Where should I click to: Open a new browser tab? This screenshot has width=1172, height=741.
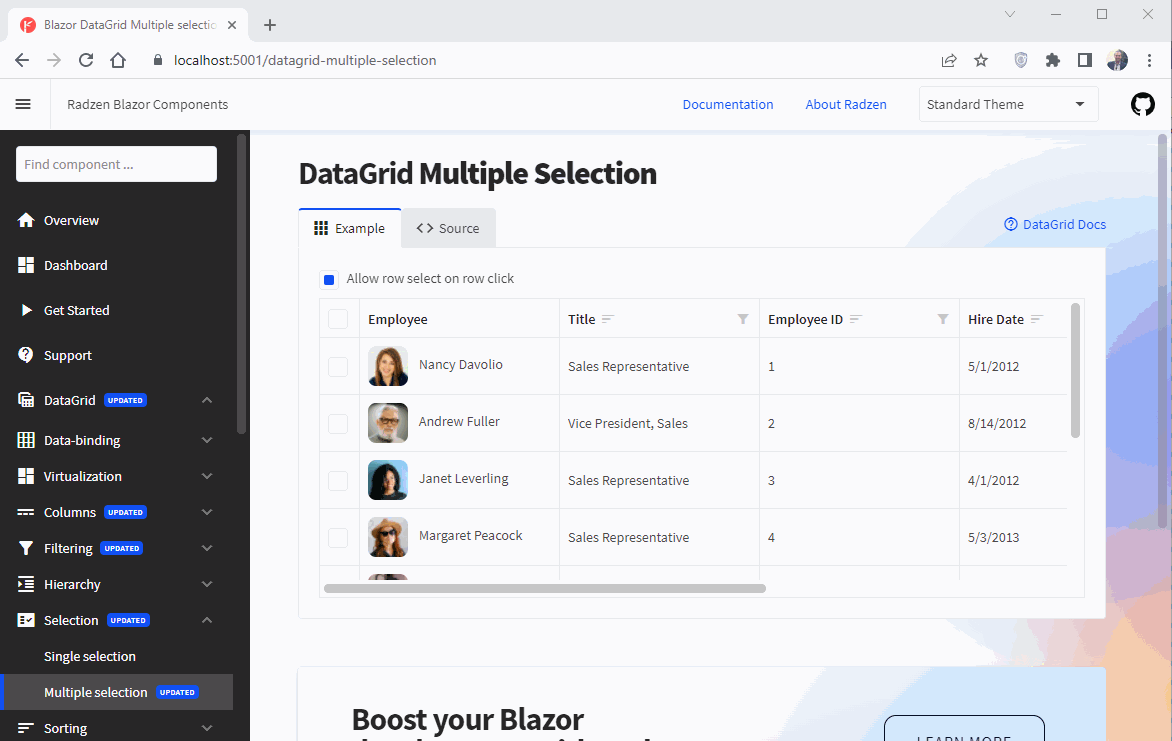(270, 25)
